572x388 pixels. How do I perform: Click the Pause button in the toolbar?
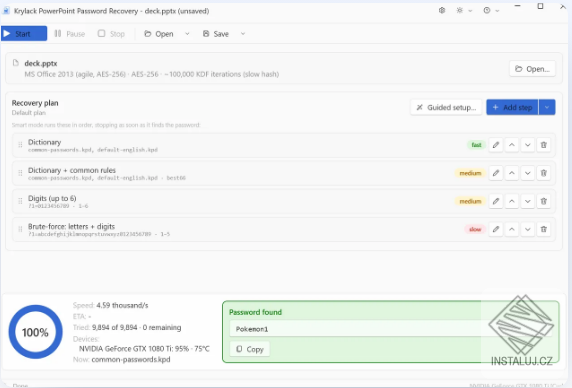69,34
